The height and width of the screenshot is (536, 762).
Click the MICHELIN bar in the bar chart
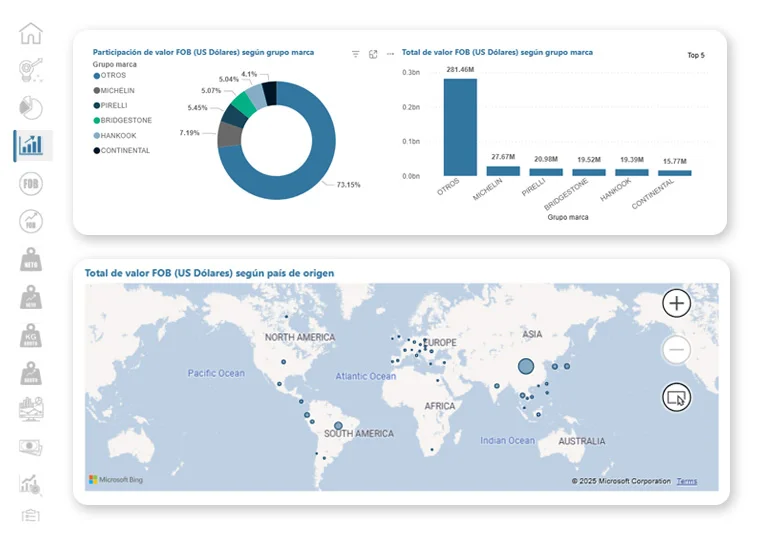click(x=503, y=171)
